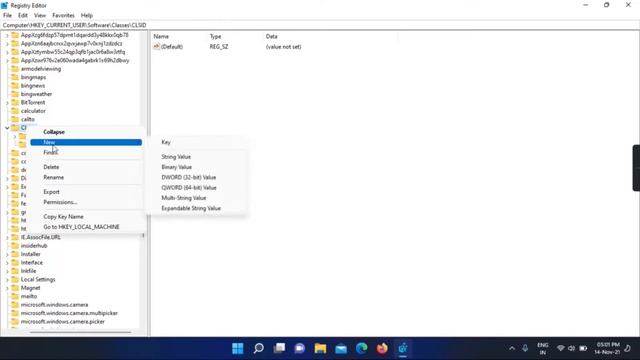Open the tray volume speaker icon
Screen dimensions: 640x360
pos(571,348)
